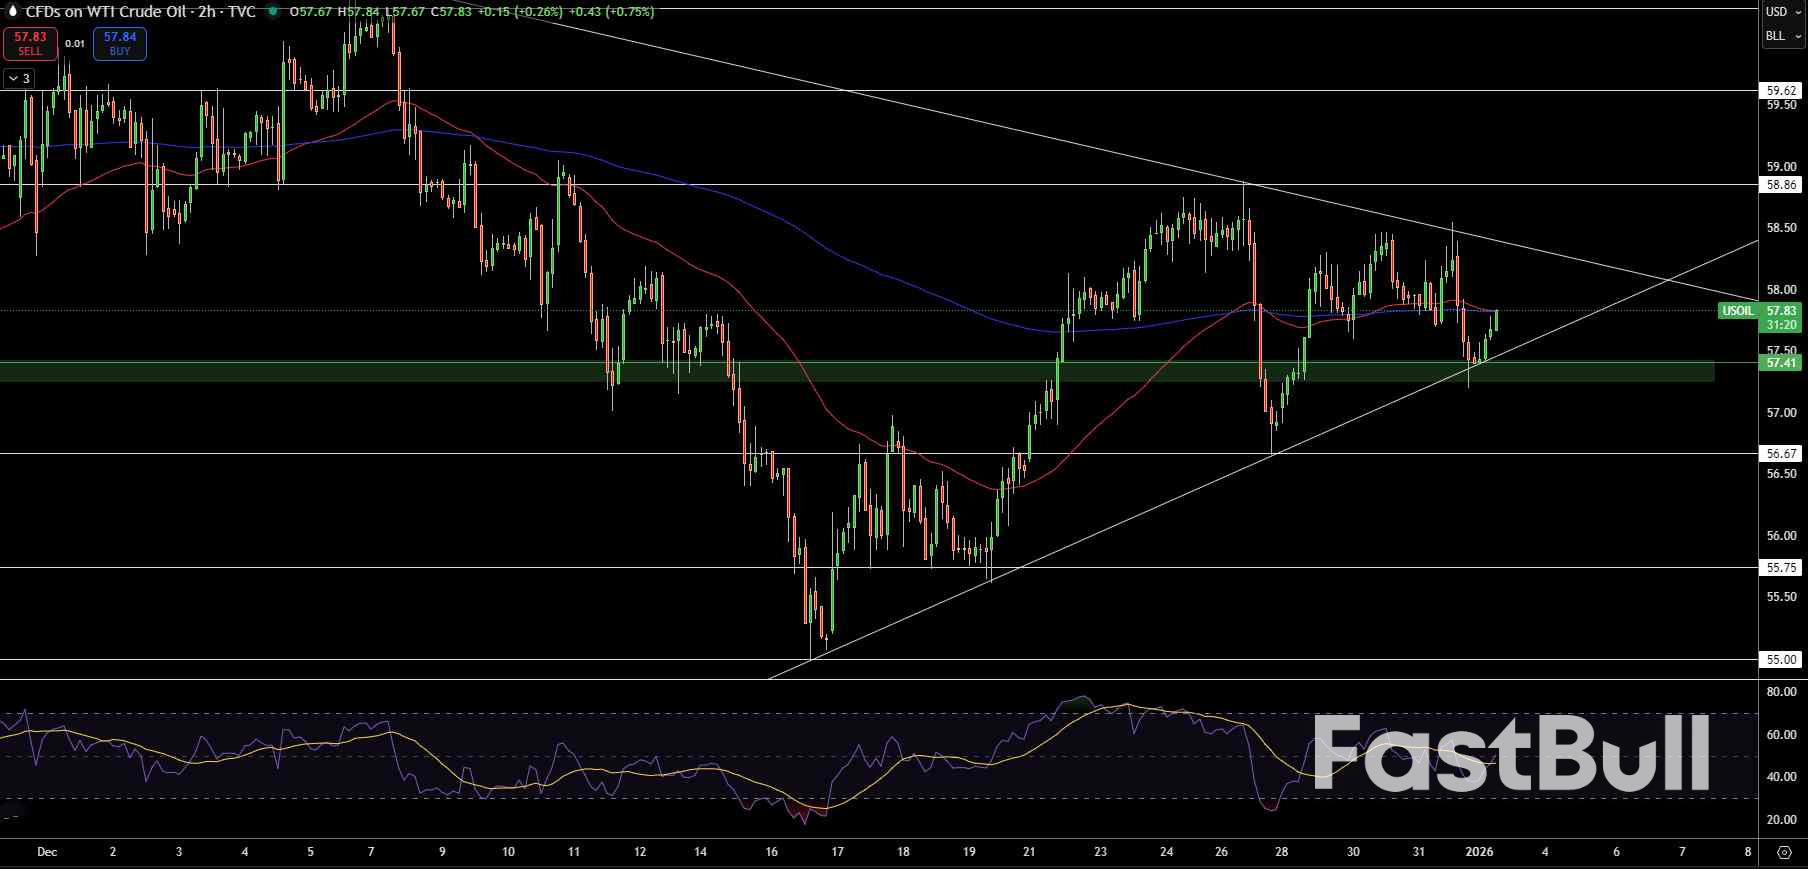Screen dimensions: 1808x869
Task: Click the oil drop symbol icon
Action: (x=11, y=12)
